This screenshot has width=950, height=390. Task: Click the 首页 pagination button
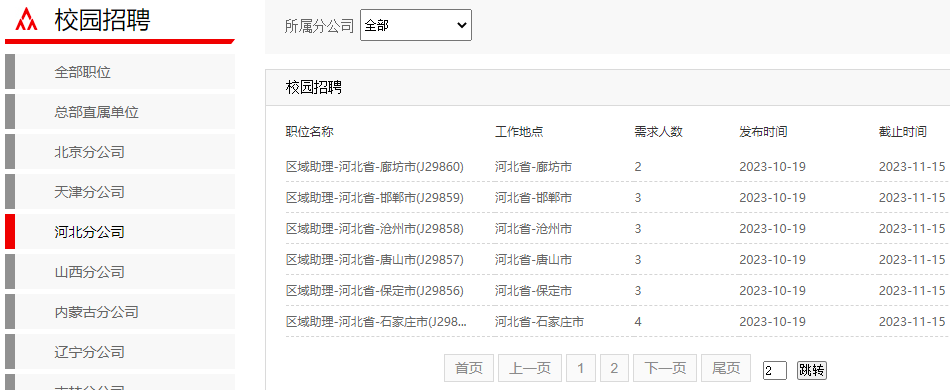pos(469,368)
